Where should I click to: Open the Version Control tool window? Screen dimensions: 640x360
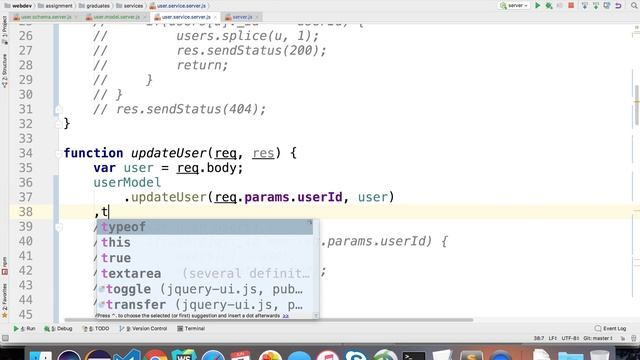[143, 329]
